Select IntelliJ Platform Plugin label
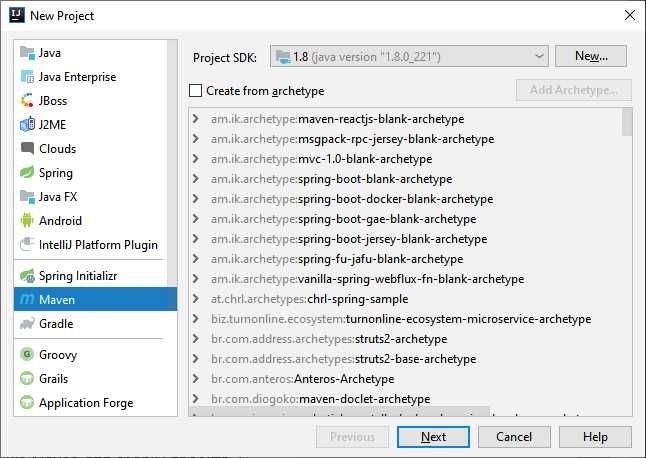646x458 pixels. 98,244
